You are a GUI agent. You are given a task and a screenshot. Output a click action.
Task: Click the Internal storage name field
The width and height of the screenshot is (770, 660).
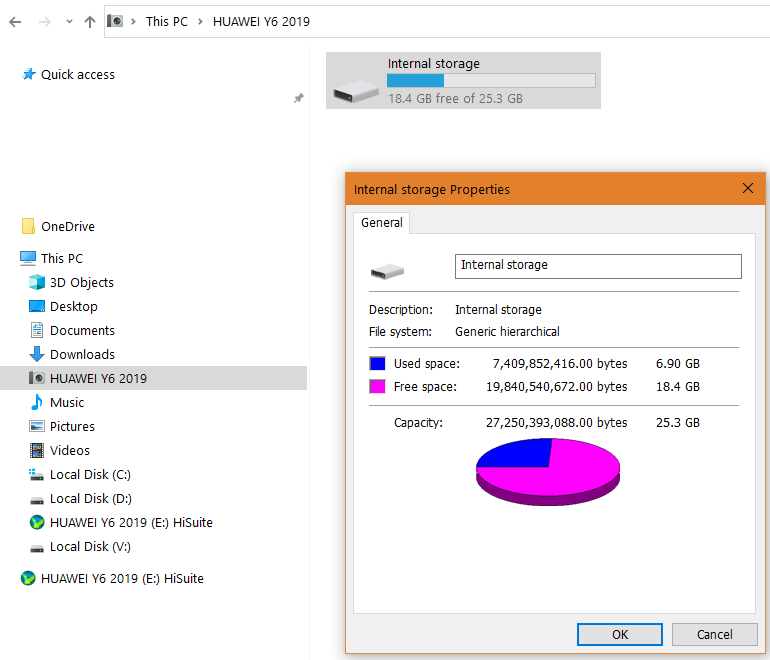[598, 266]
